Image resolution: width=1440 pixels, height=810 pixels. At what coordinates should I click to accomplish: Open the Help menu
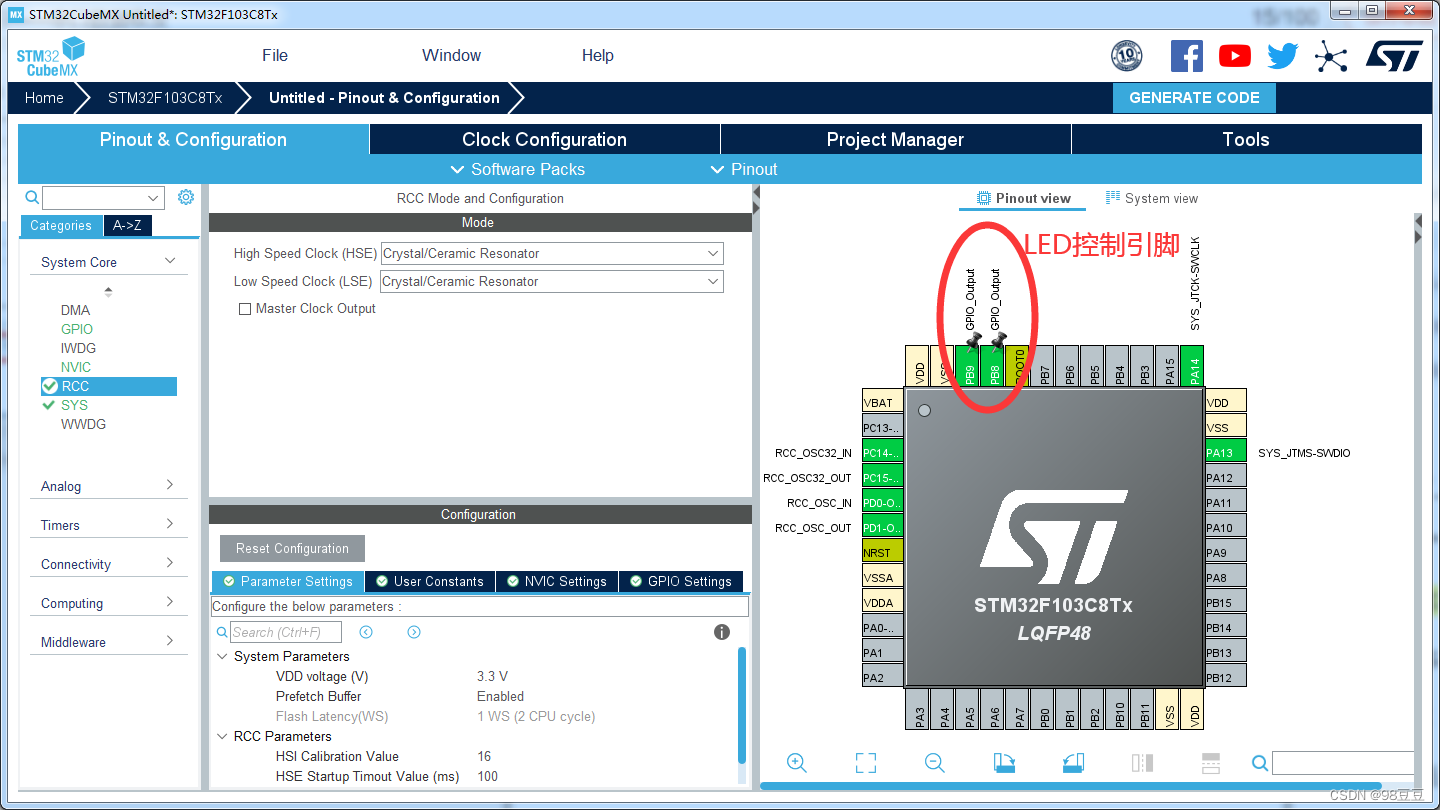coord(598,56)
